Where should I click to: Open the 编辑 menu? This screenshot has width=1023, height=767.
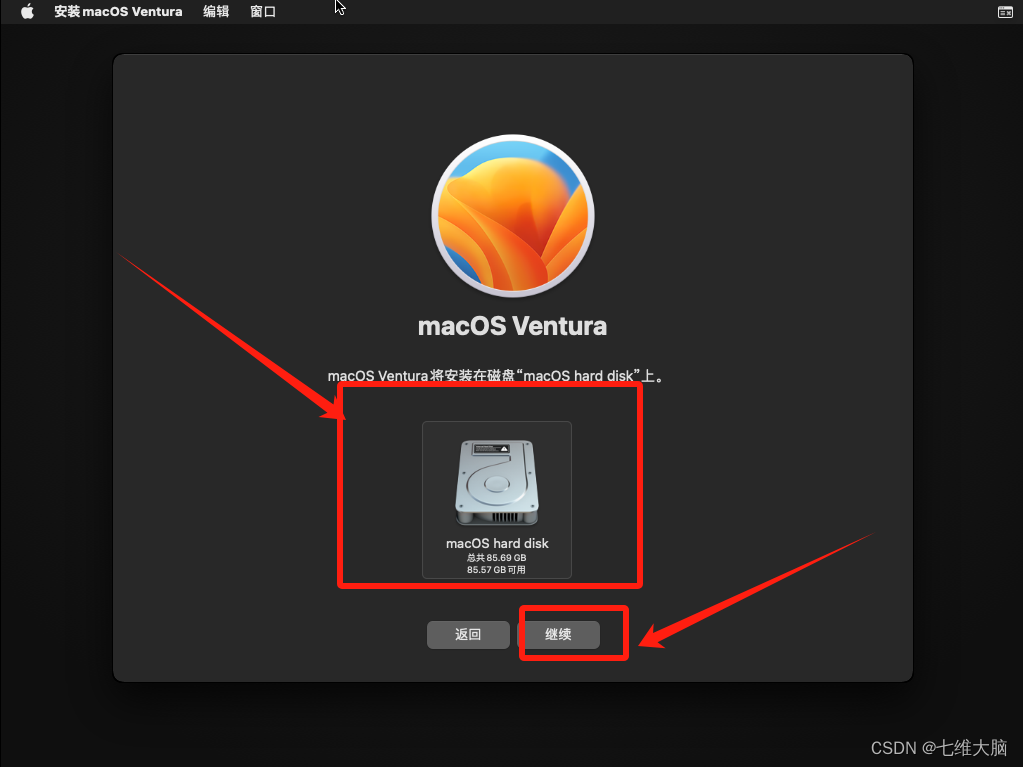(216, 12)
